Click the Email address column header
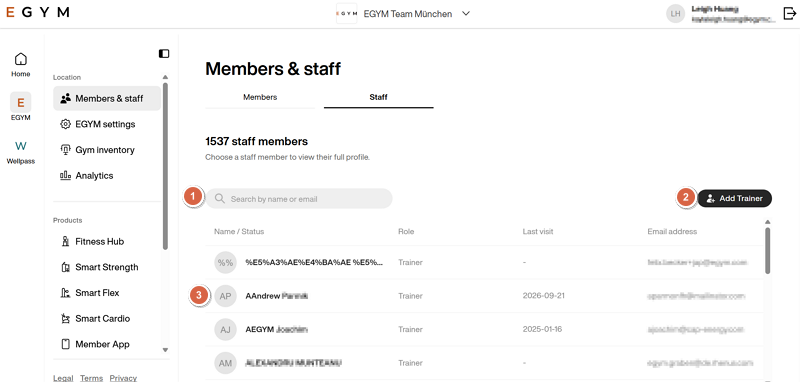The height and width of the screenshot is (382, 800). tap(672, 232)
